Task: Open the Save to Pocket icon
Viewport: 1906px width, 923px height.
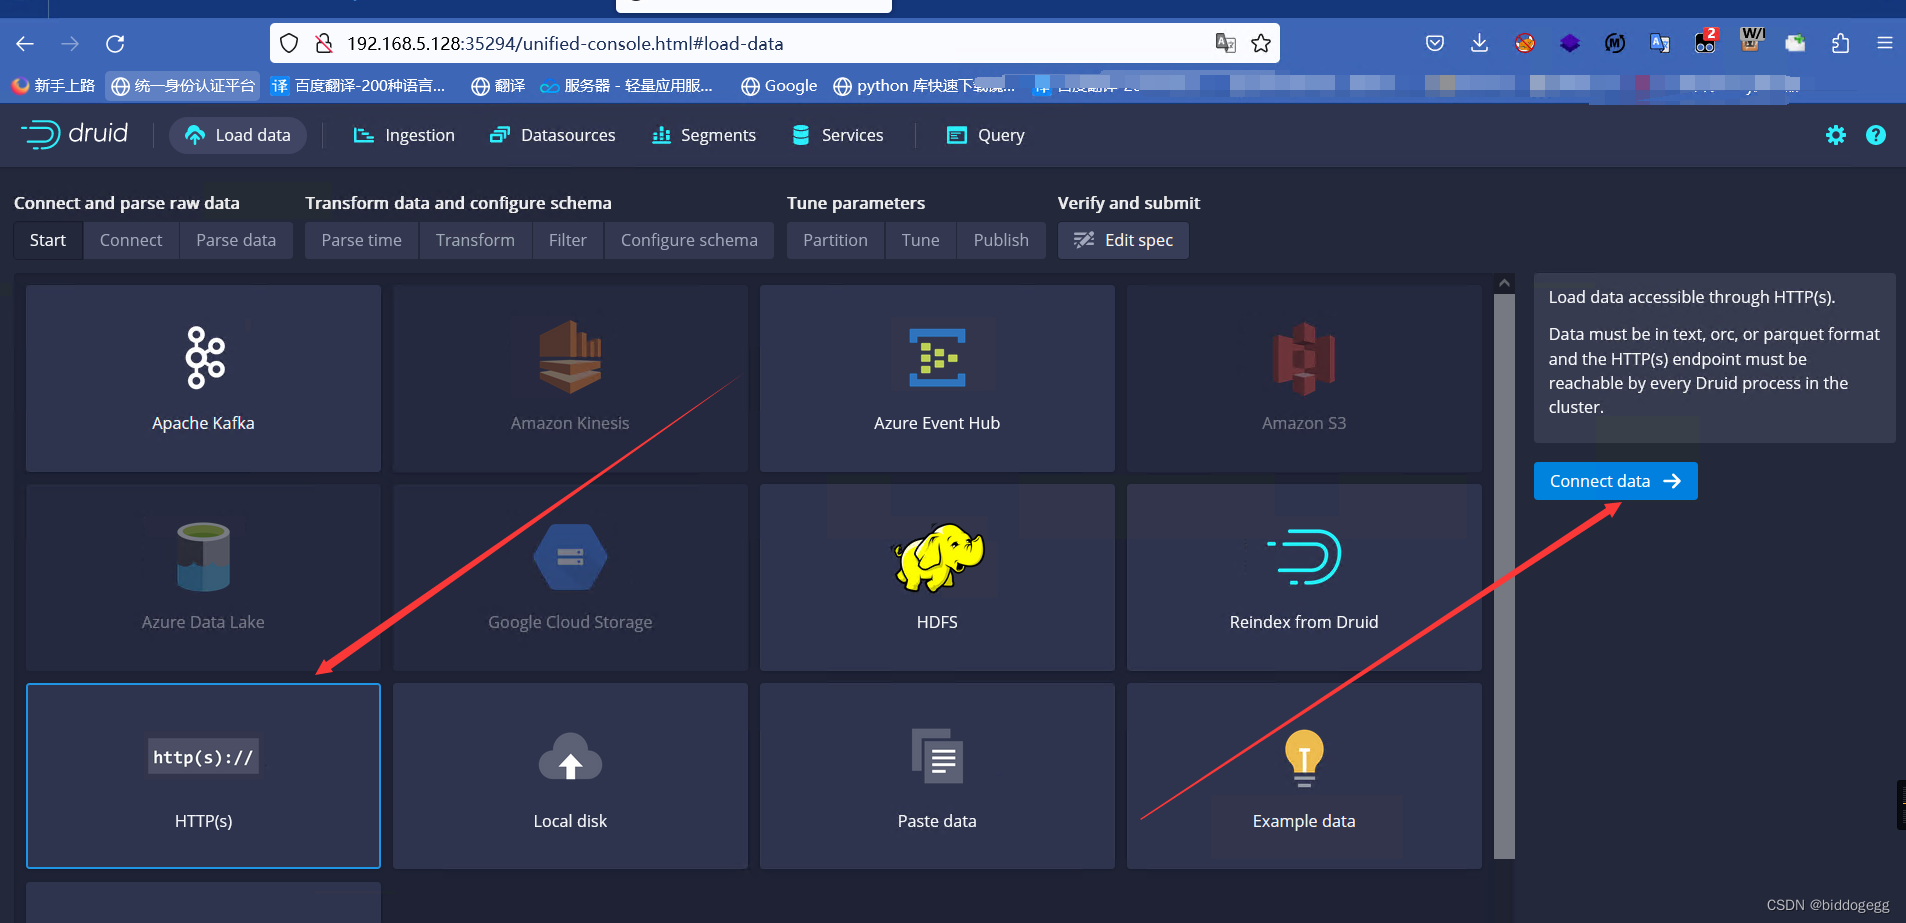Action: point(1435,43)
